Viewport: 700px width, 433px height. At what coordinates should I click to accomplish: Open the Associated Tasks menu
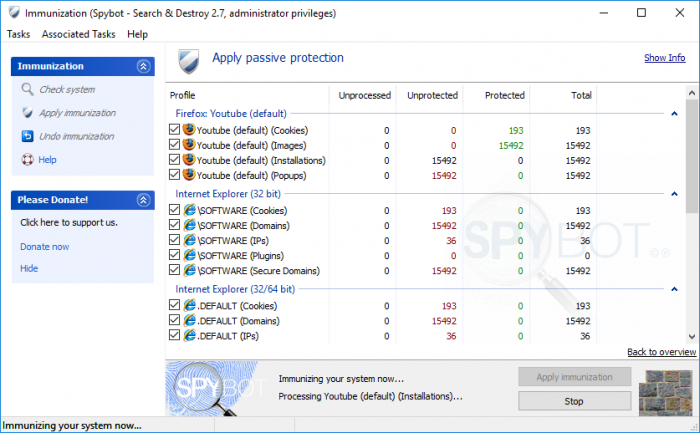(79, 34)
